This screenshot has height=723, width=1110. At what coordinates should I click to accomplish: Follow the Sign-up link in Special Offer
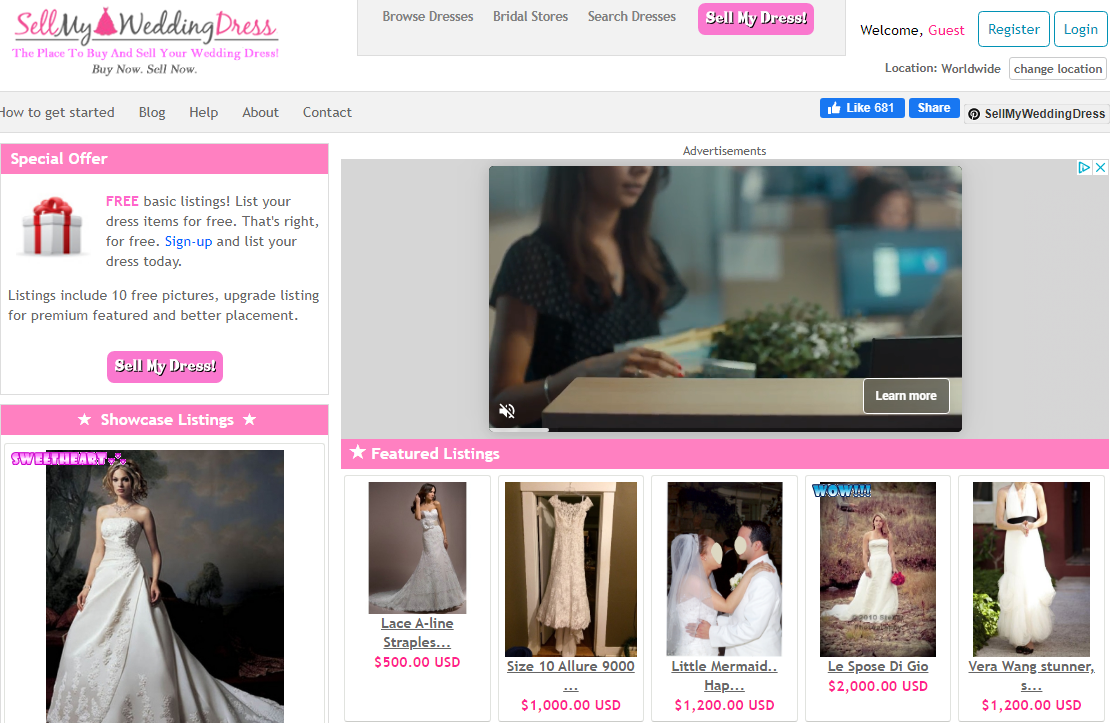click(188, 241)
